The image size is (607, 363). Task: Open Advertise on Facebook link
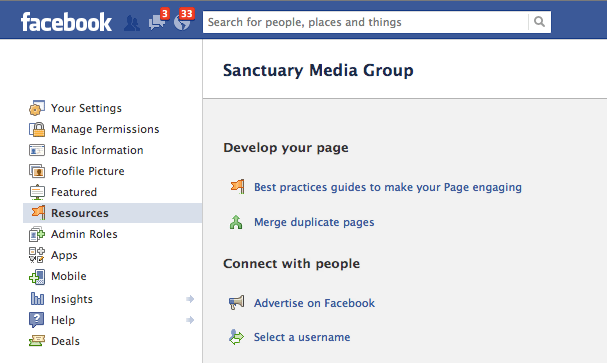314,303
